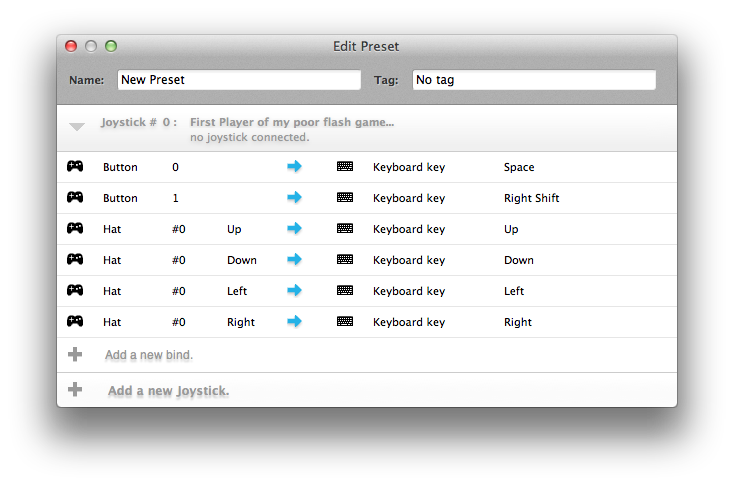This screenshot has height=486, width=734.
Task: Click the plus icon beside Add a new bind
Action: pyautogui.click(x=75, y=354)
